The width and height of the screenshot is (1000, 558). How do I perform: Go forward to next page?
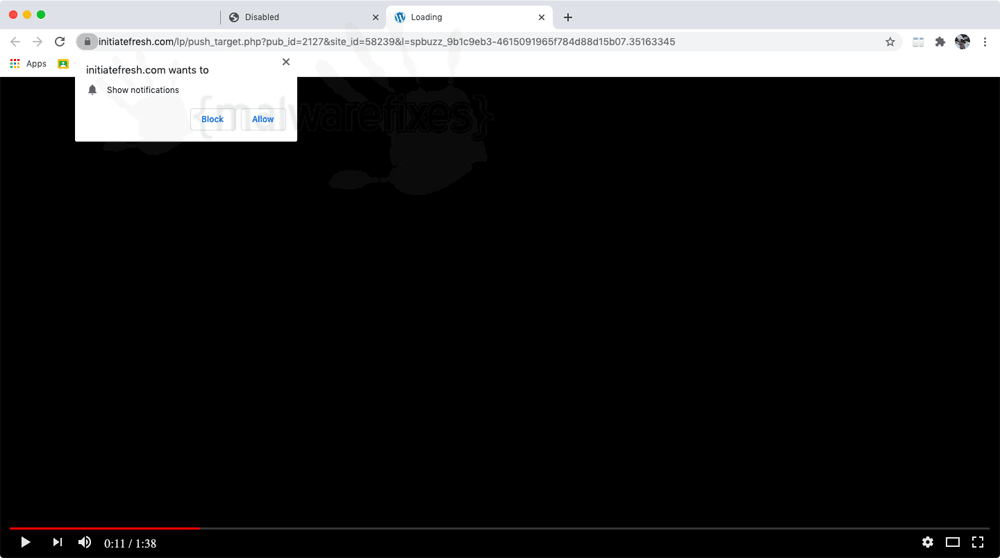pyautogui.click(x=38, y=42)
